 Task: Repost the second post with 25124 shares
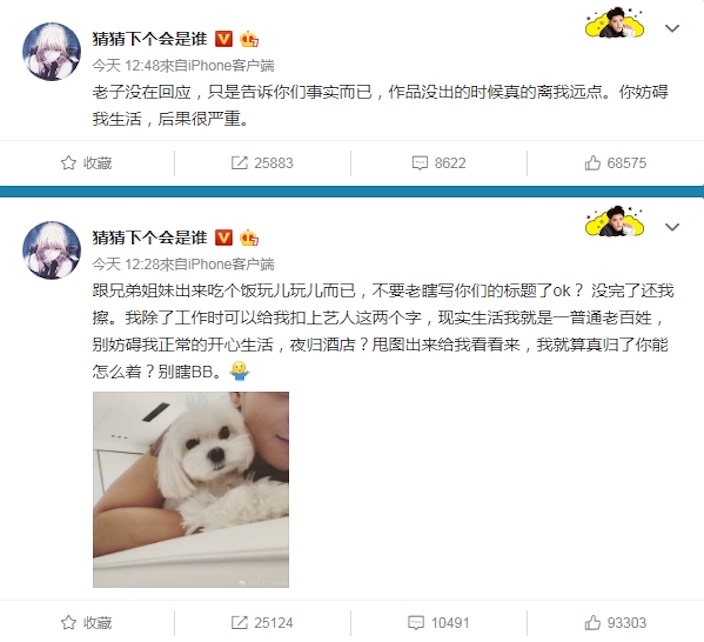pos(262,623)
